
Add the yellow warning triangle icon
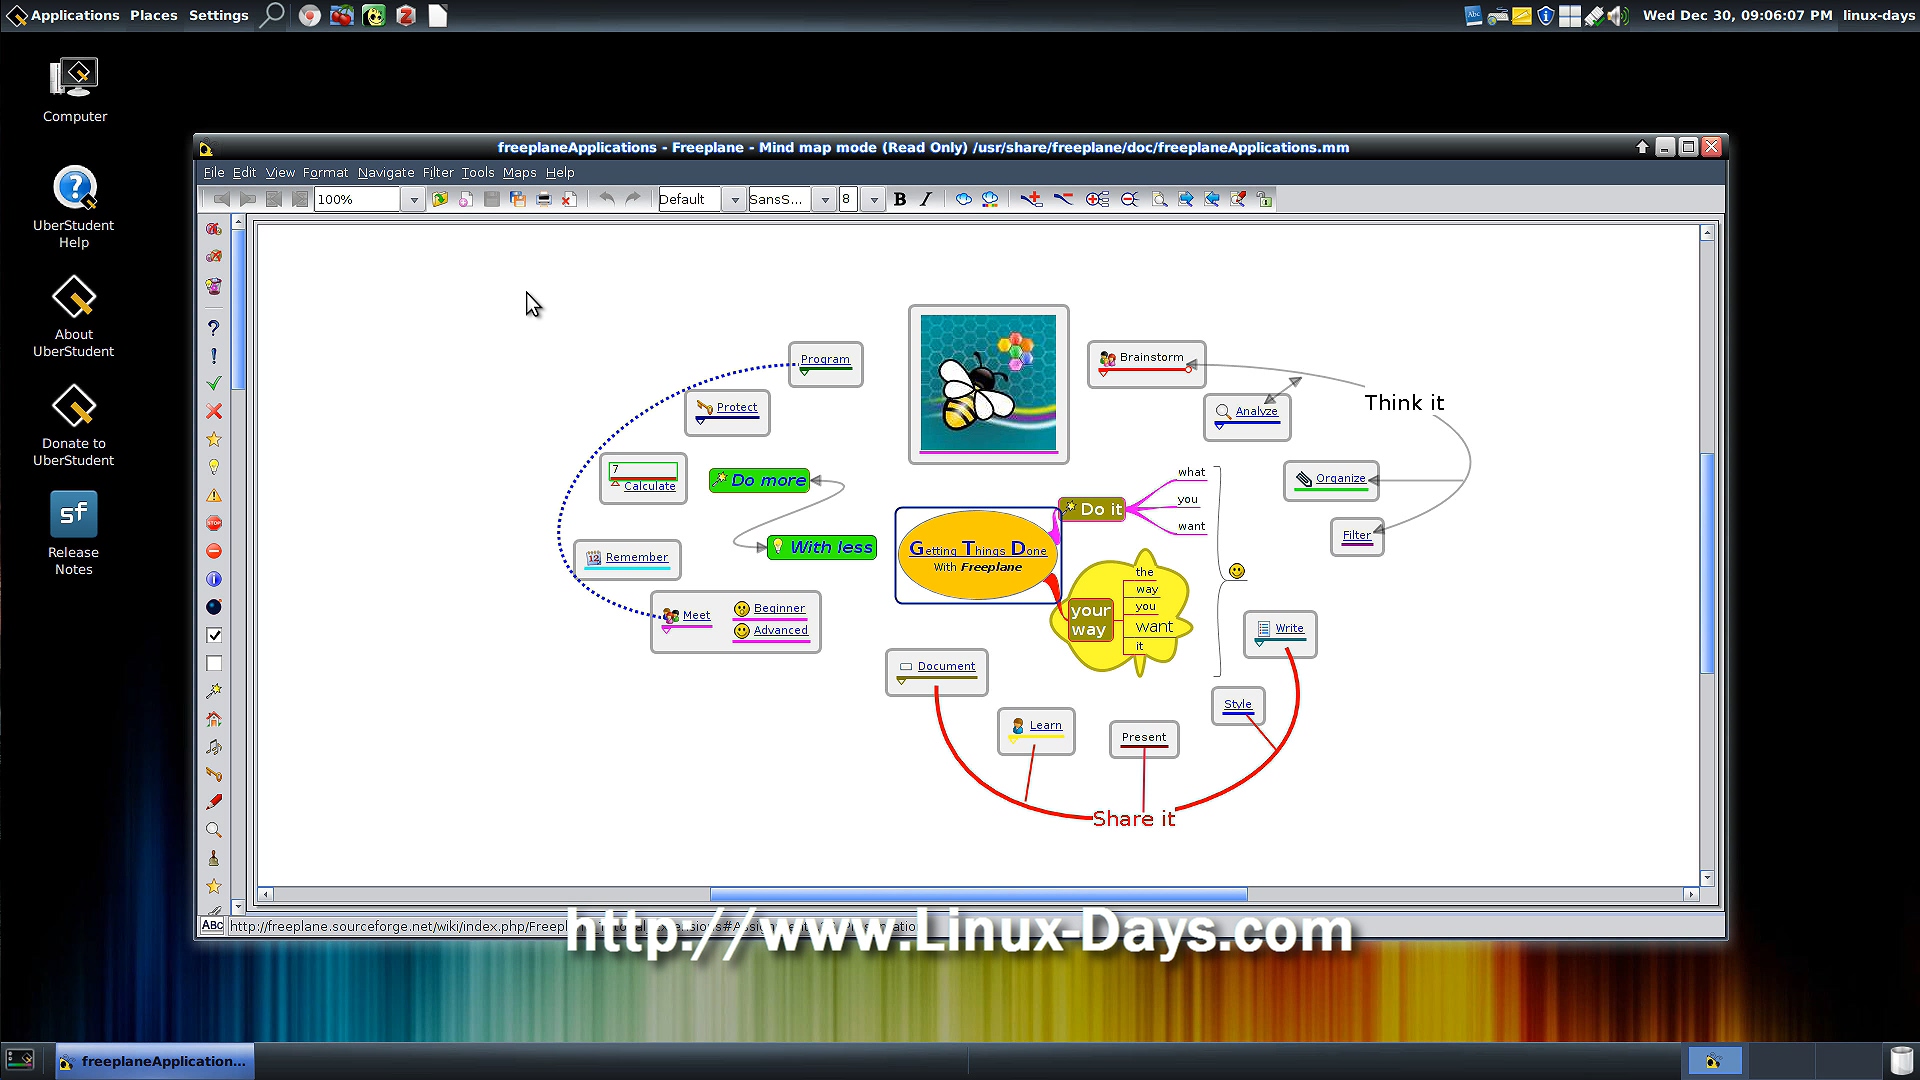213,495
